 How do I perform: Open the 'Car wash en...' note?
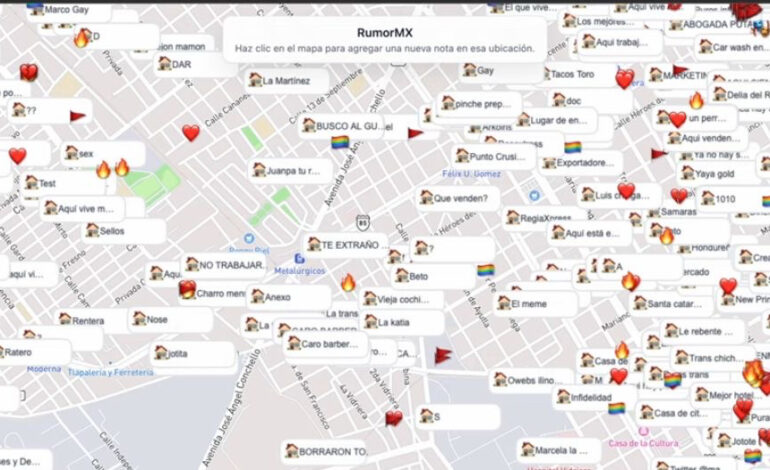(x=734, y=47)
